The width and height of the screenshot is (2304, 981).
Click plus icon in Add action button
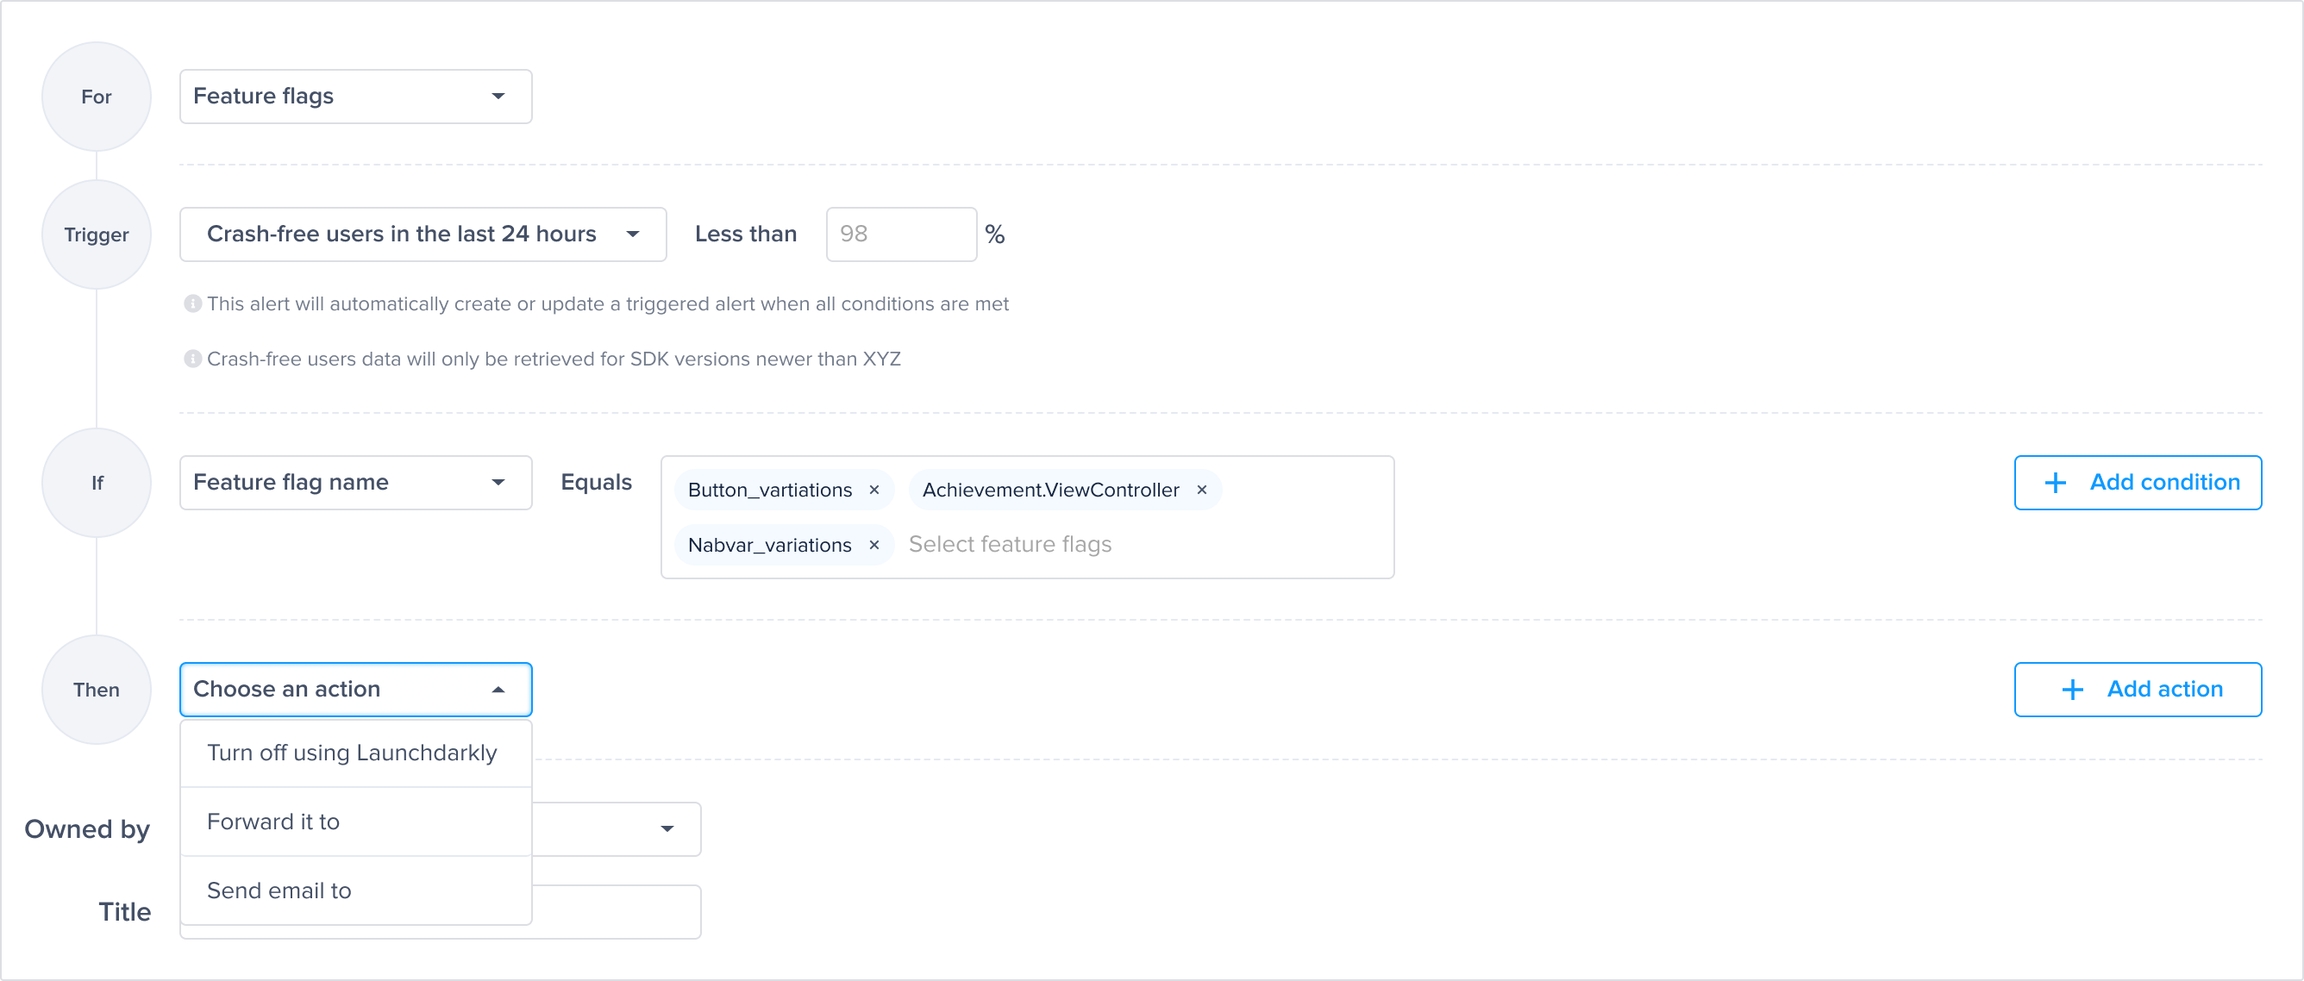point(2072,690)
